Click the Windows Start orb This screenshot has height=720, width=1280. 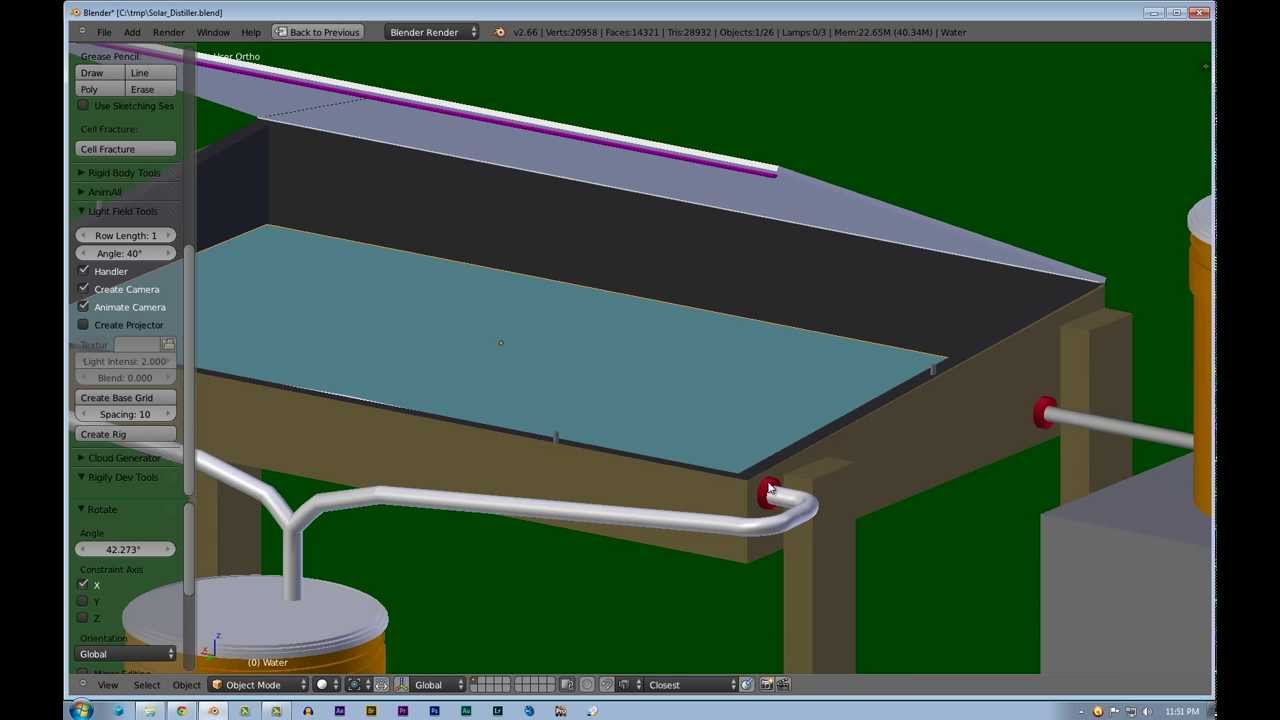tap(82, 711)
